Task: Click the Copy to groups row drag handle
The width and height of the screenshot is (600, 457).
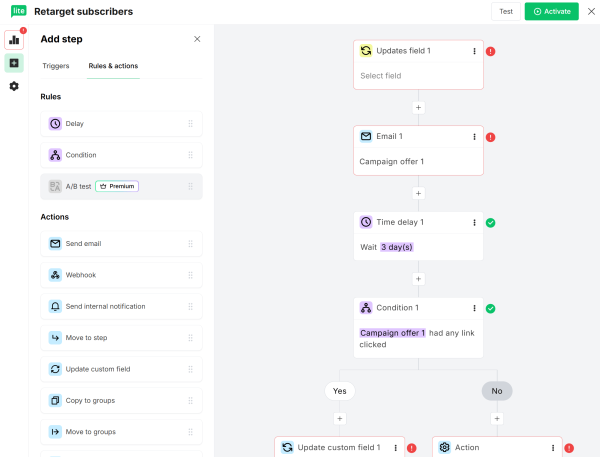Action: 191,401
